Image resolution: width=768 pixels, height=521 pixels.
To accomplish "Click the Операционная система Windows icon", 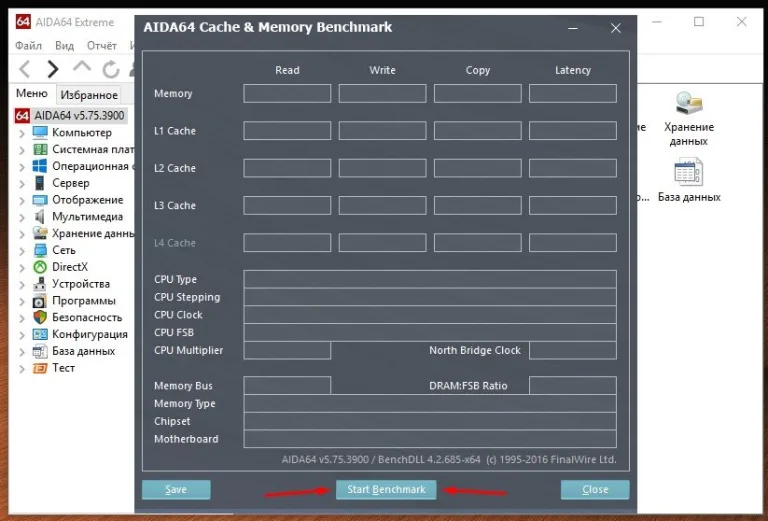I will coord(40,166).
